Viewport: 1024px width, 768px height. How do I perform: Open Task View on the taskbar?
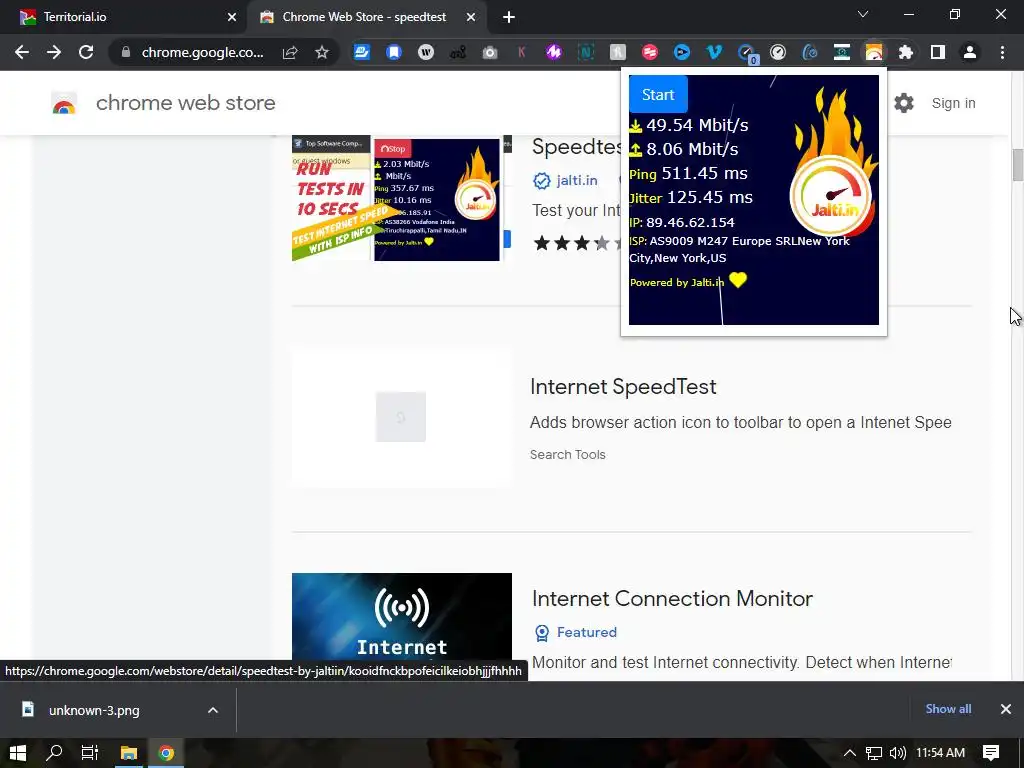[x=89, y=753]
